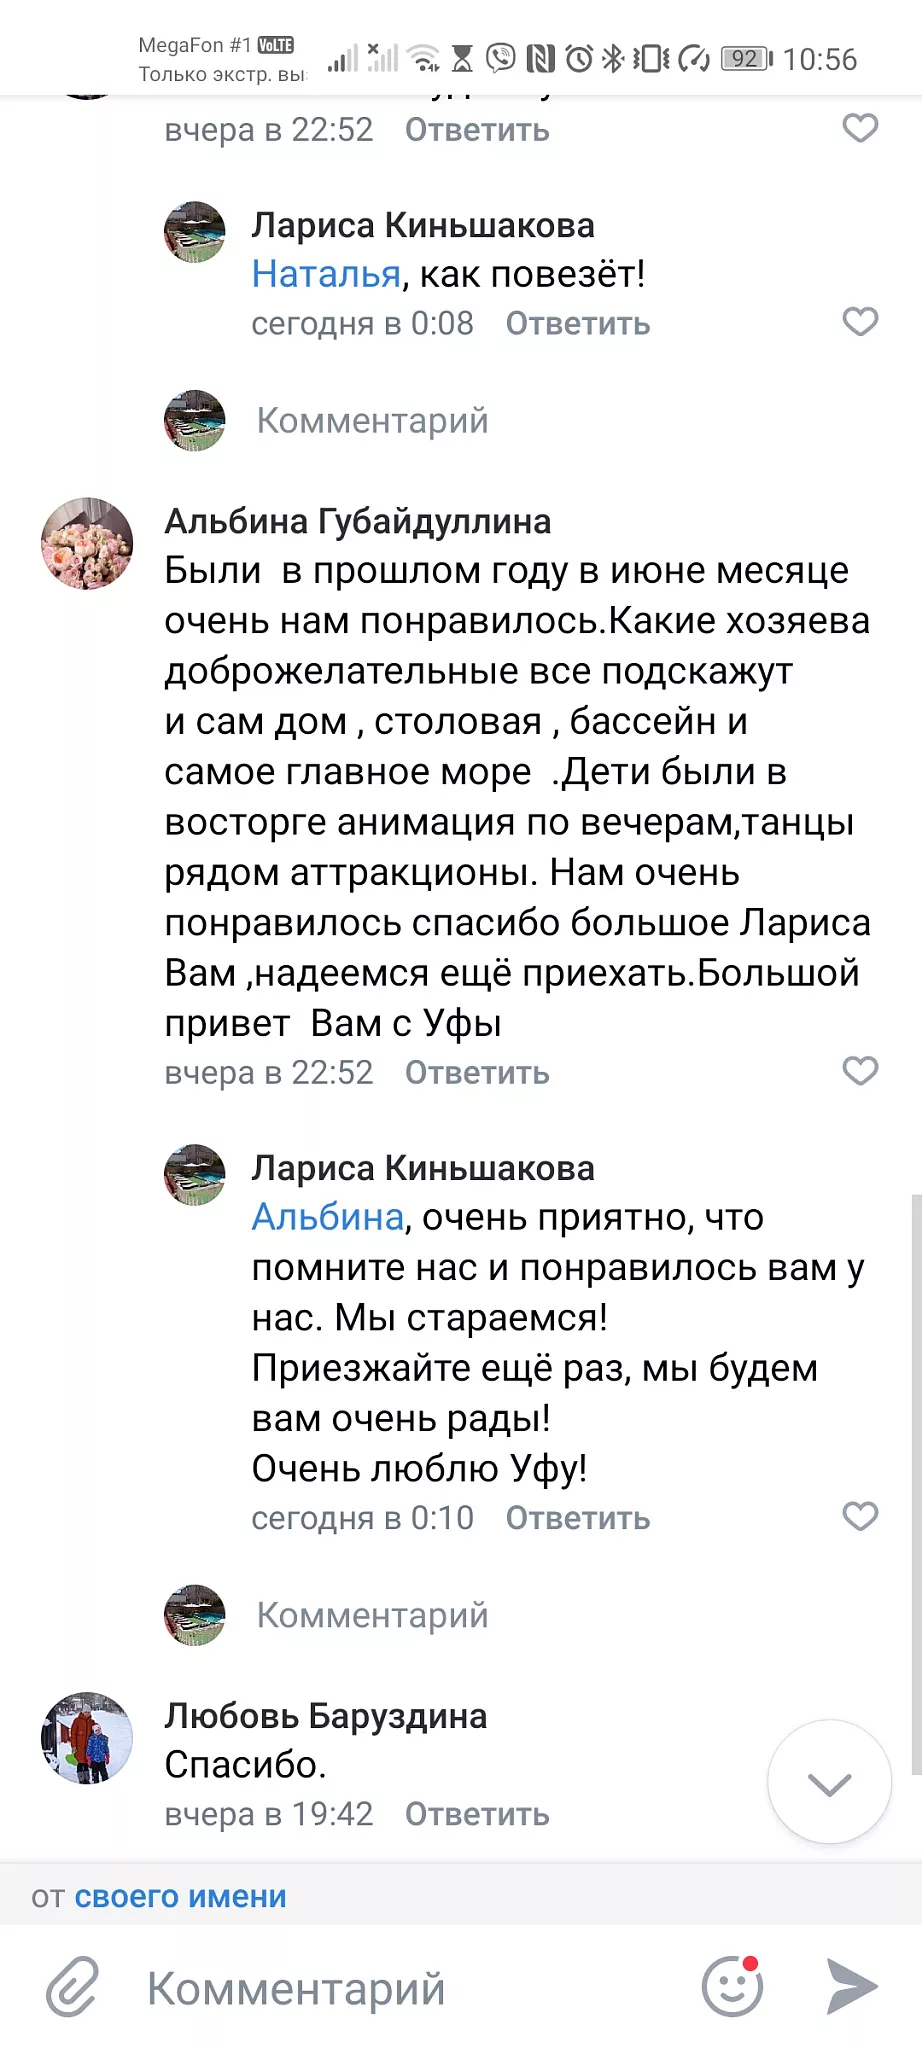Viewport: 922px width, 2048px height.
Task: Open Любовь Баруздина's profile photo
Action: pos(87,1738)
